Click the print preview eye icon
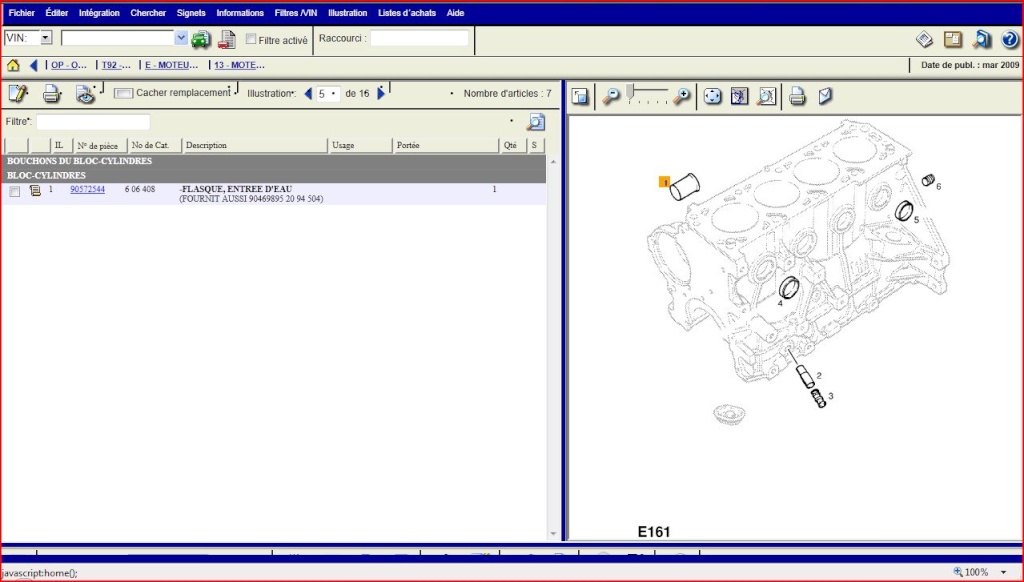The image size is (1024, 582). click(x=85, y=95)
